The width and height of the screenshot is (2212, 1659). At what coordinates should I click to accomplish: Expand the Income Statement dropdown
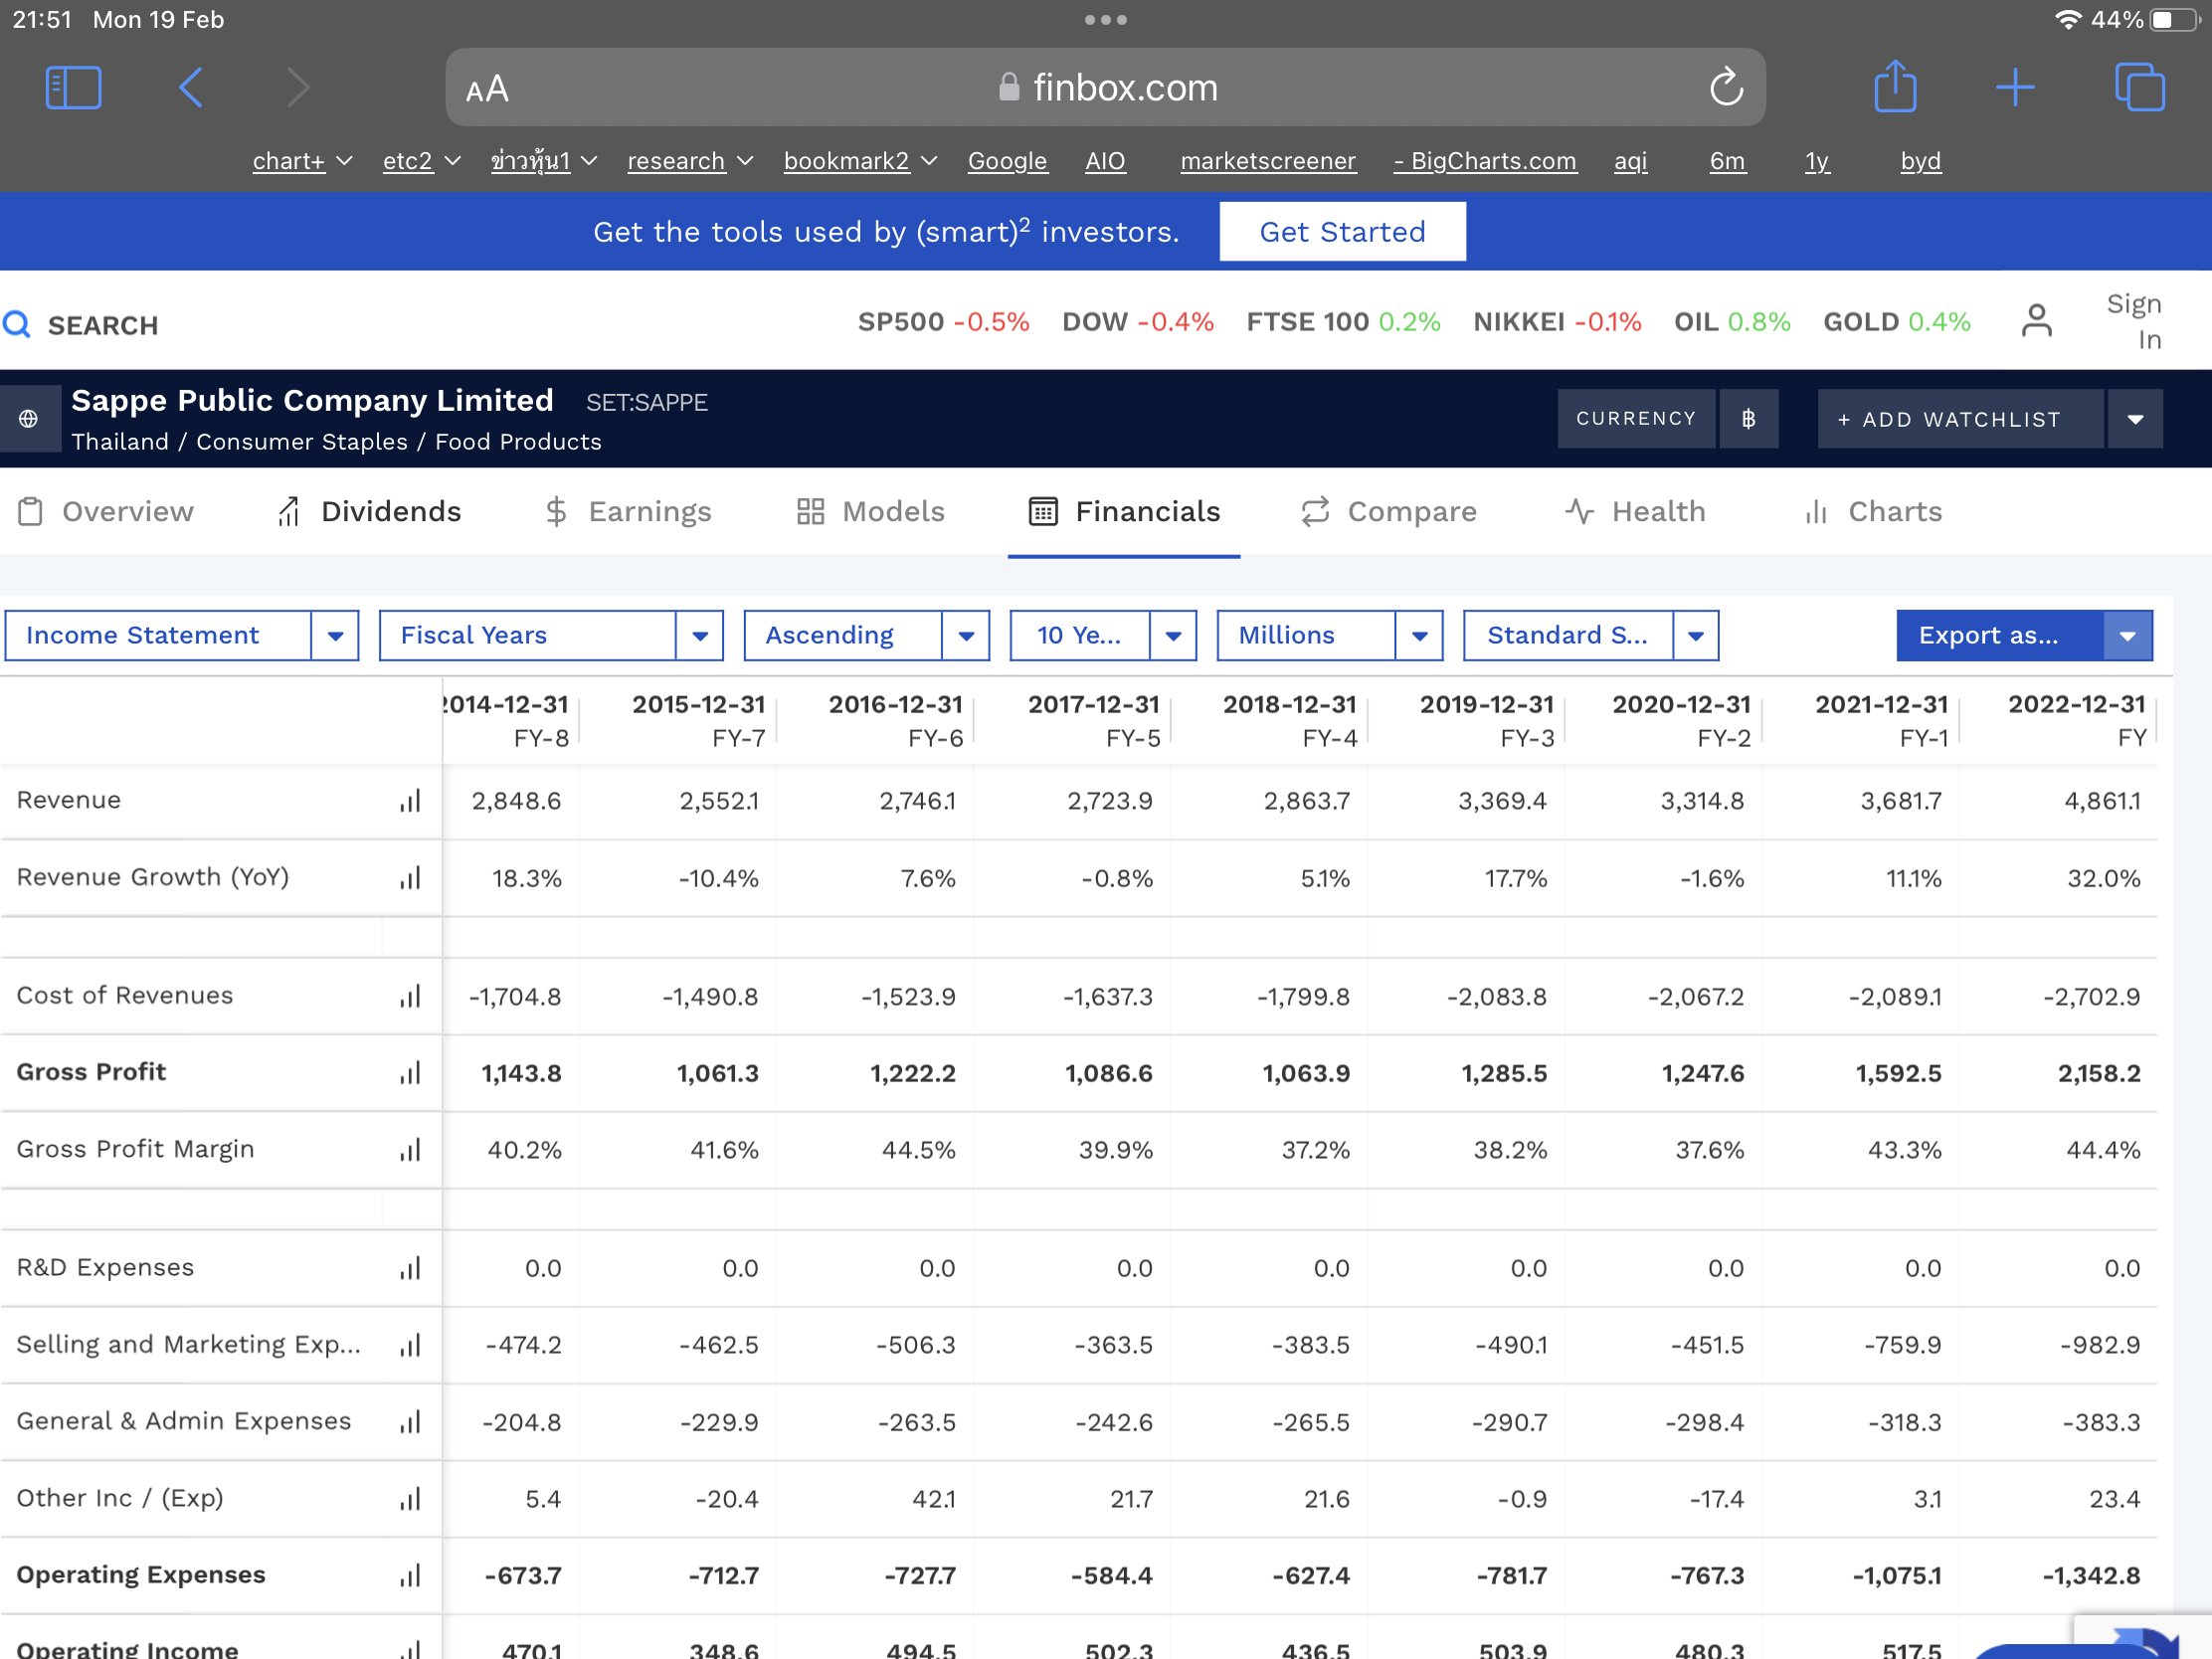coord(335,636)
